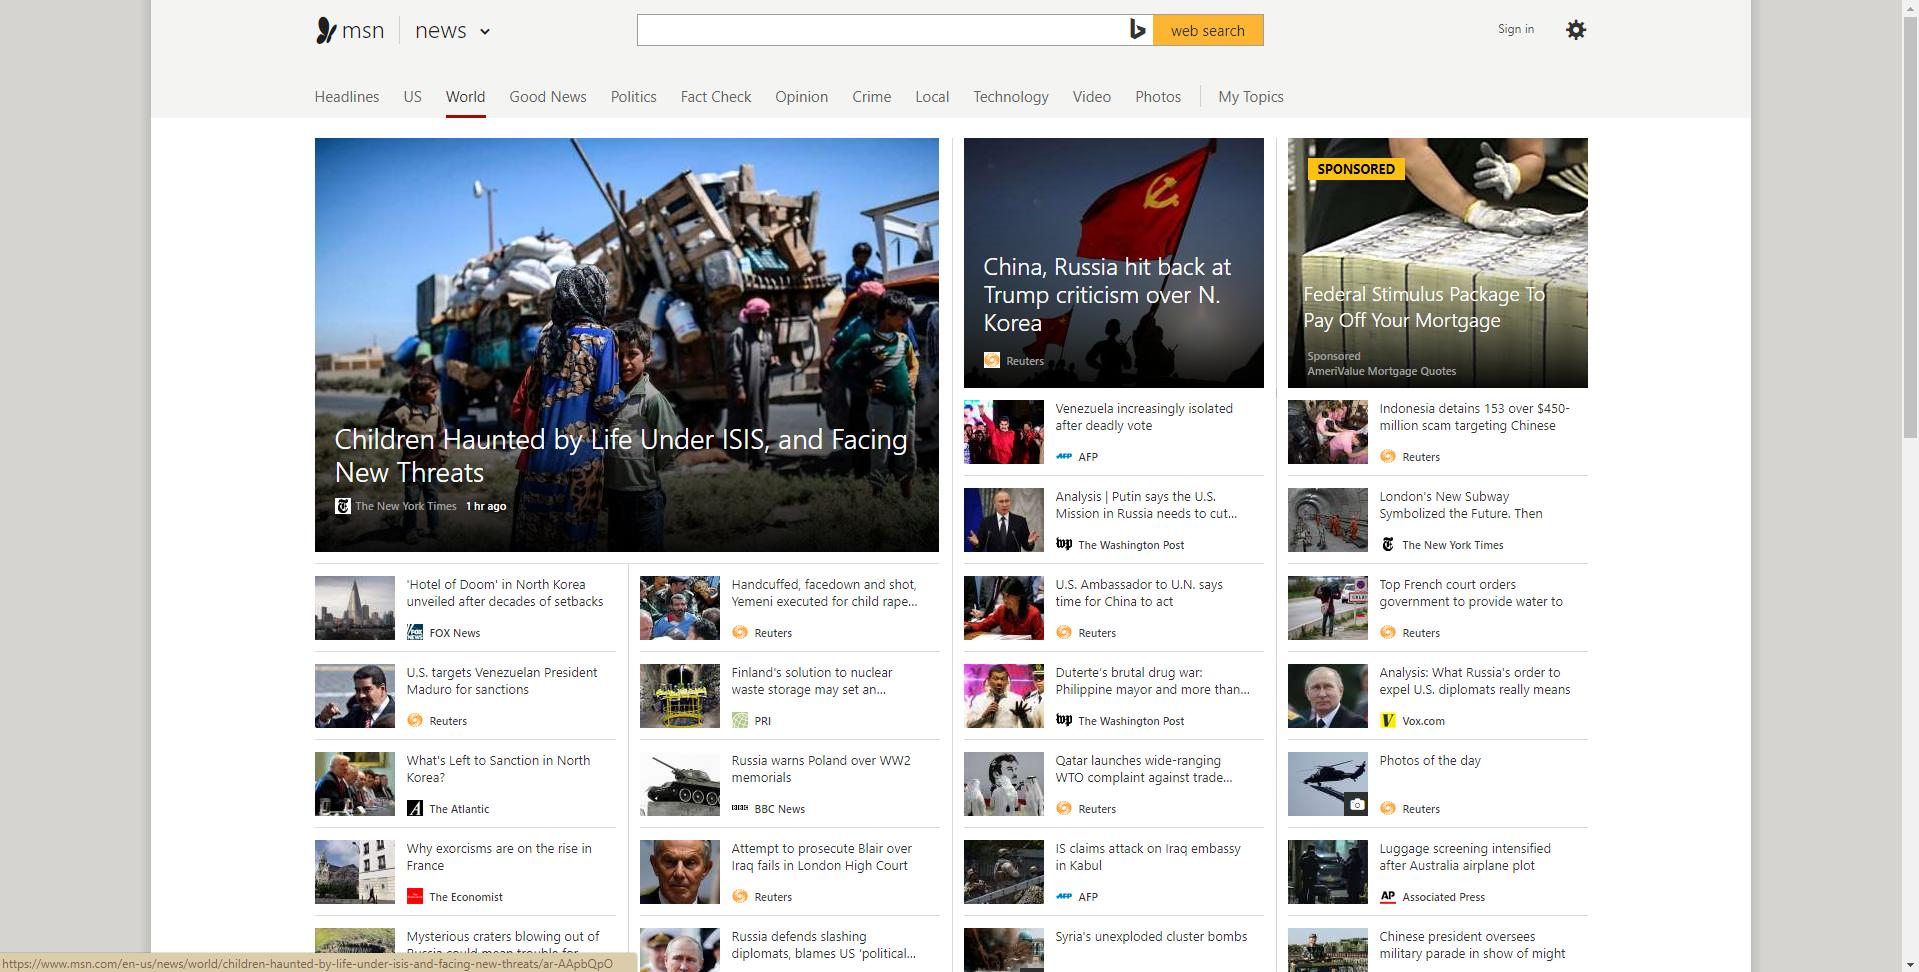Open the settings gear icon

(1576, 30)
